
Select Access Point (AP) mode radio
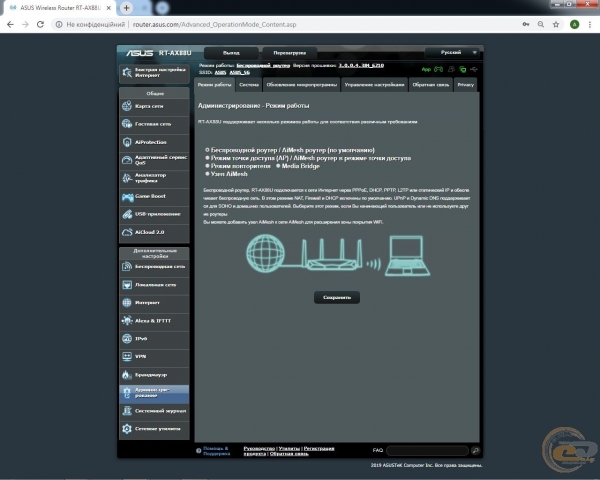(207, 158)
